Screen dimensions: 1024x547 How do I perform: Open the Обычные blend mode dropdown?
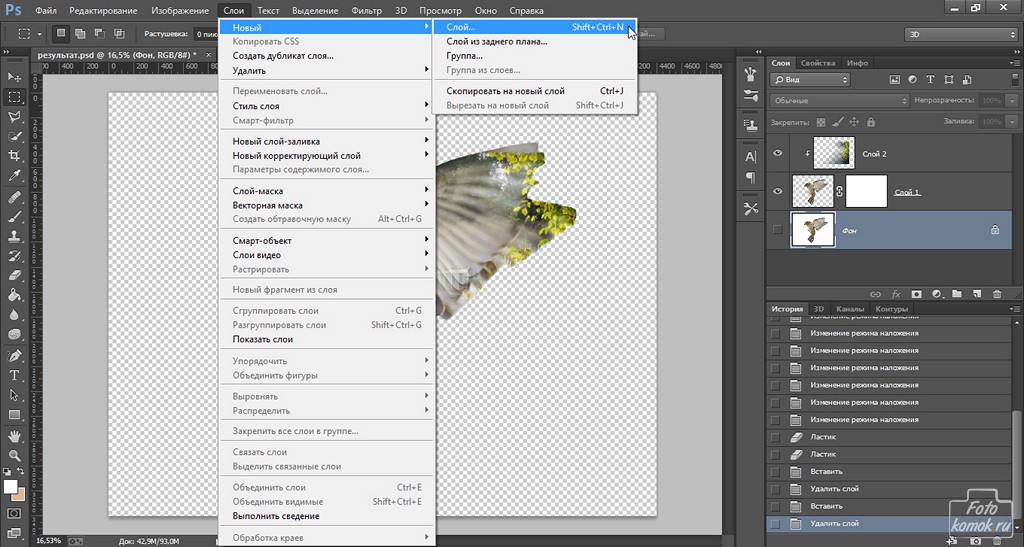tap(840, 101)
